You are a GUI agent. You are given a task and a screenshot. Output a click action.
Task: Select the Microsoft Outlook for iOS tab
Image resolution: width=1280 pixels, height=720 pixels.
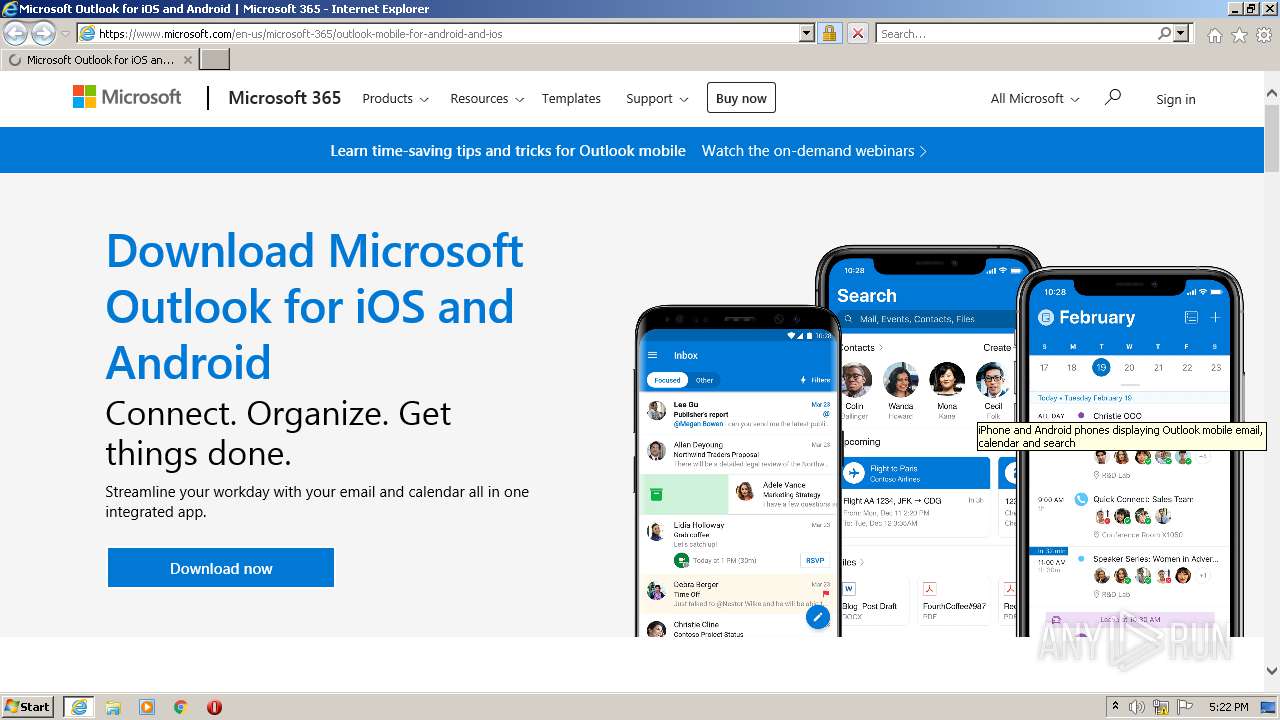point(100,60)
